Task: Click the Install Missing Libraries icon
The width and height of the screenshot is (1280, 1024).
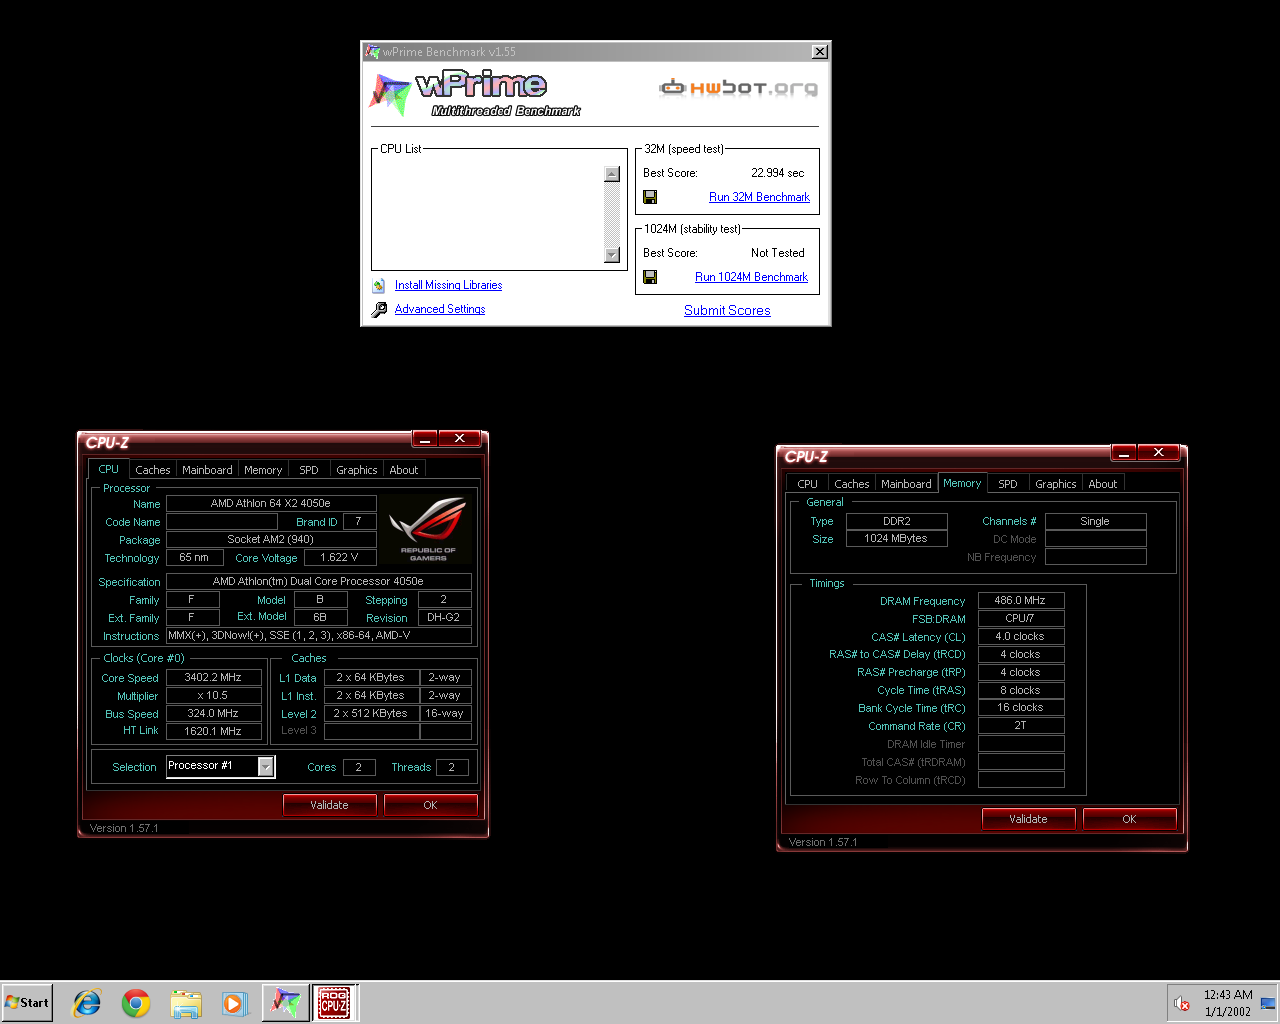Action: [379, 285]
